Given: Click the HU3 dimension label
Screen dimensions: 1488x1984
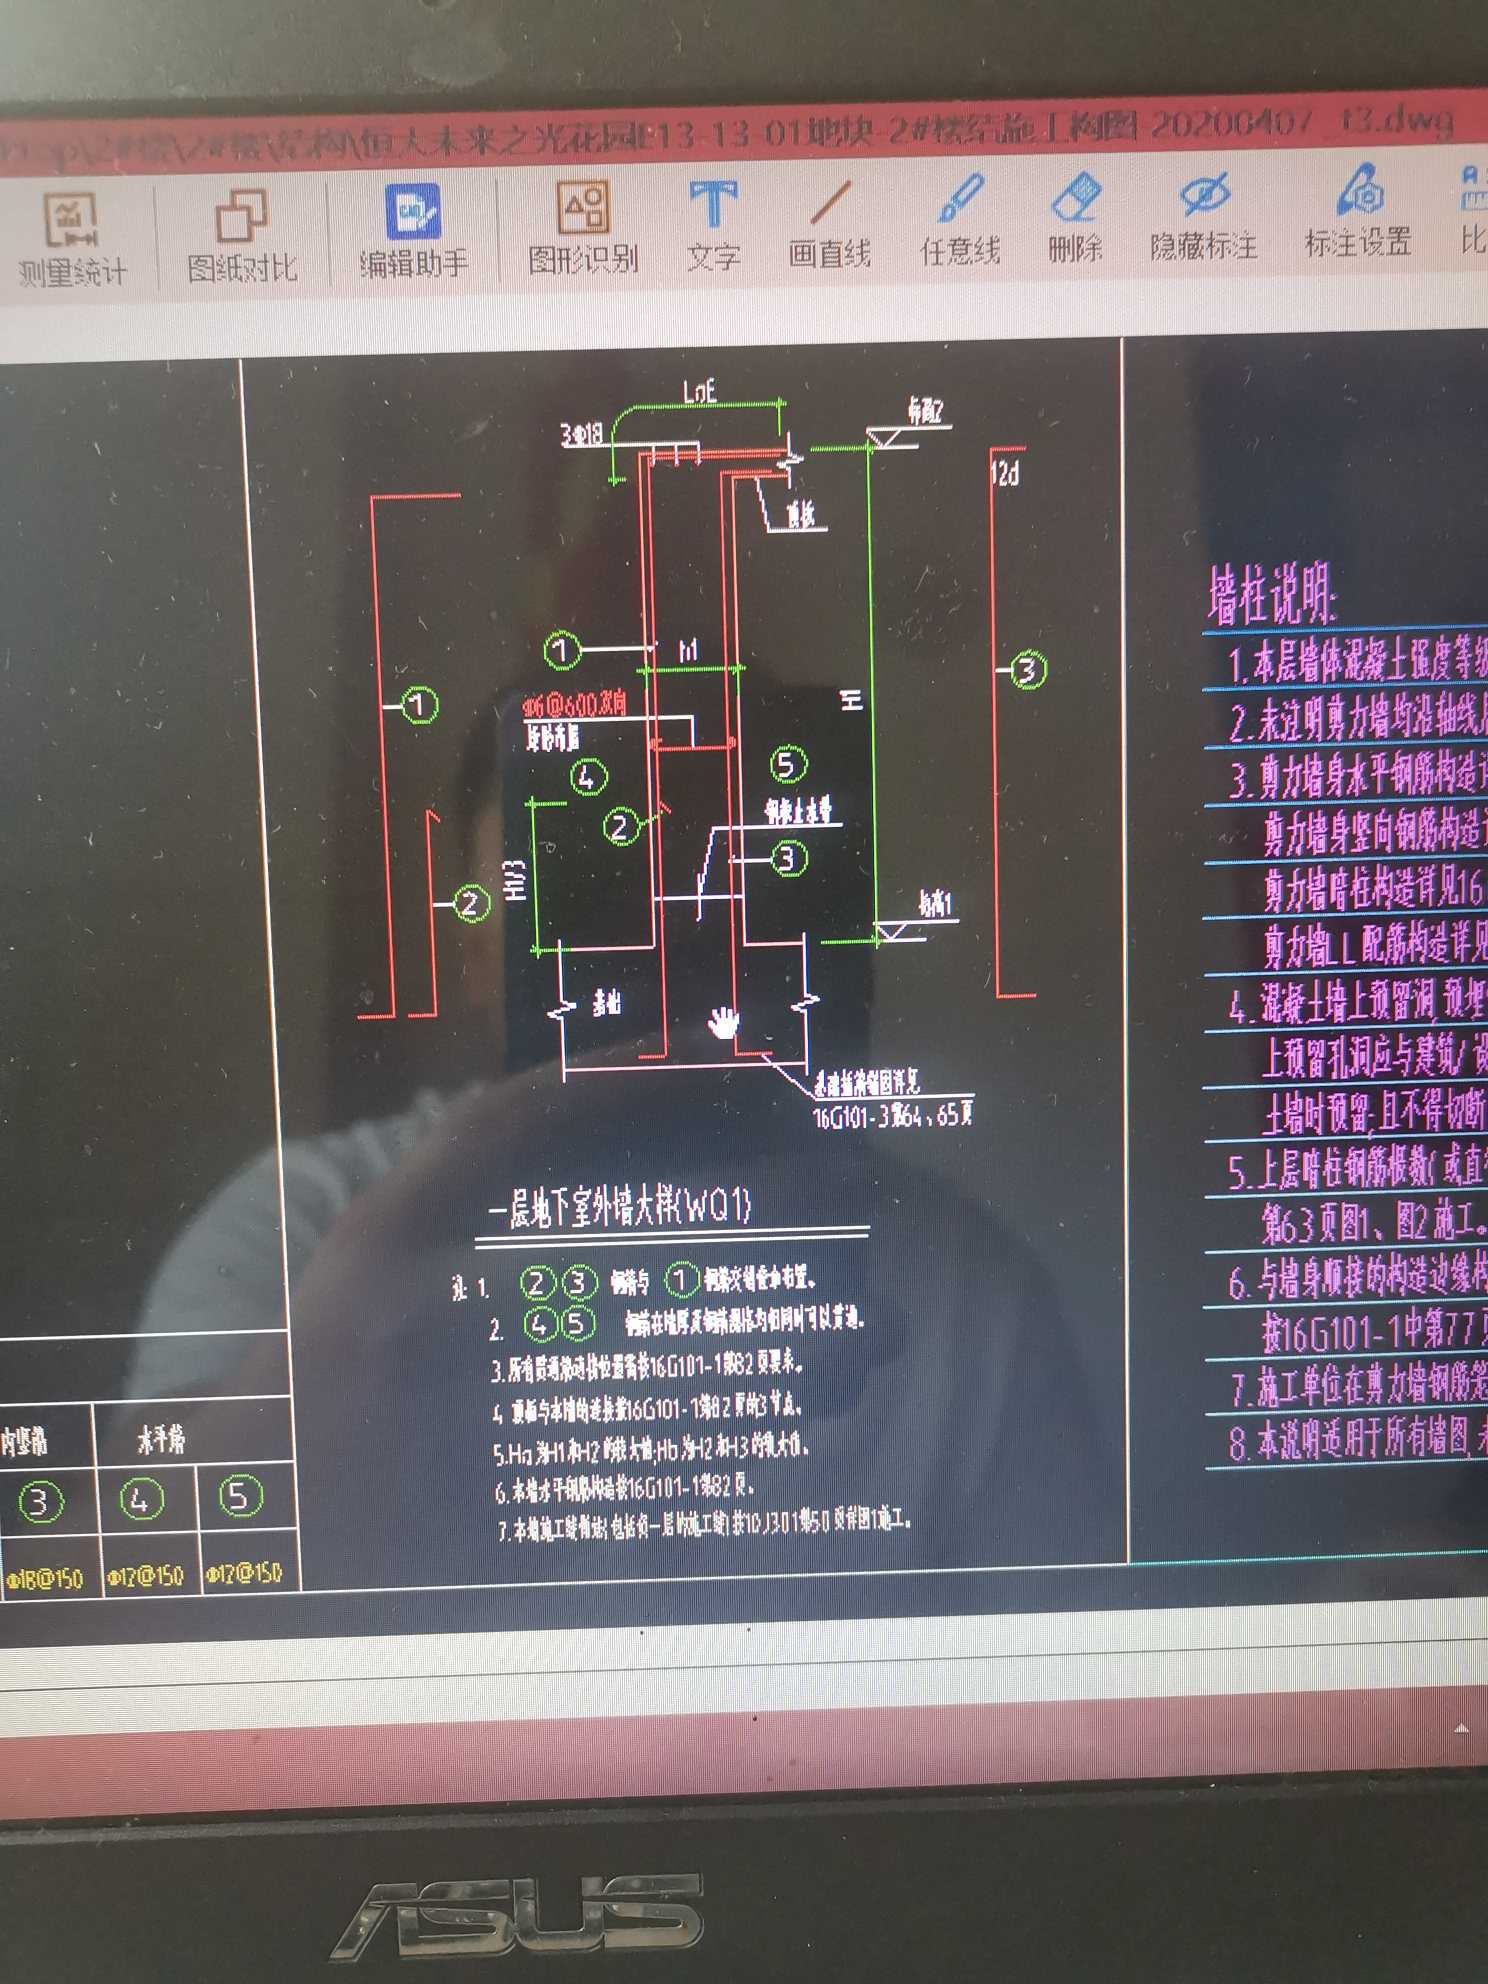Looking at the screenshot, I should 515,880.
